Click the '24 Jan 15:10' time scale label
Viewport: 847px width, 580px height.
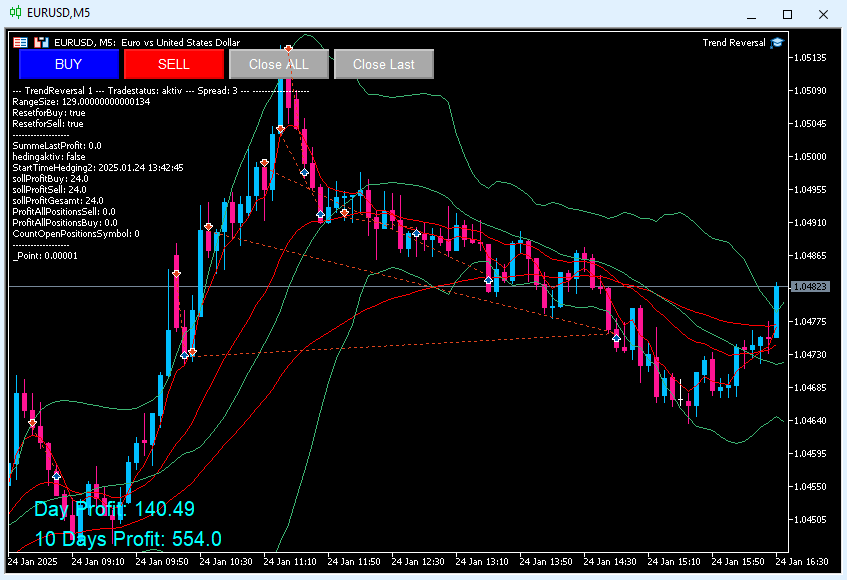(x=674, y=562)
